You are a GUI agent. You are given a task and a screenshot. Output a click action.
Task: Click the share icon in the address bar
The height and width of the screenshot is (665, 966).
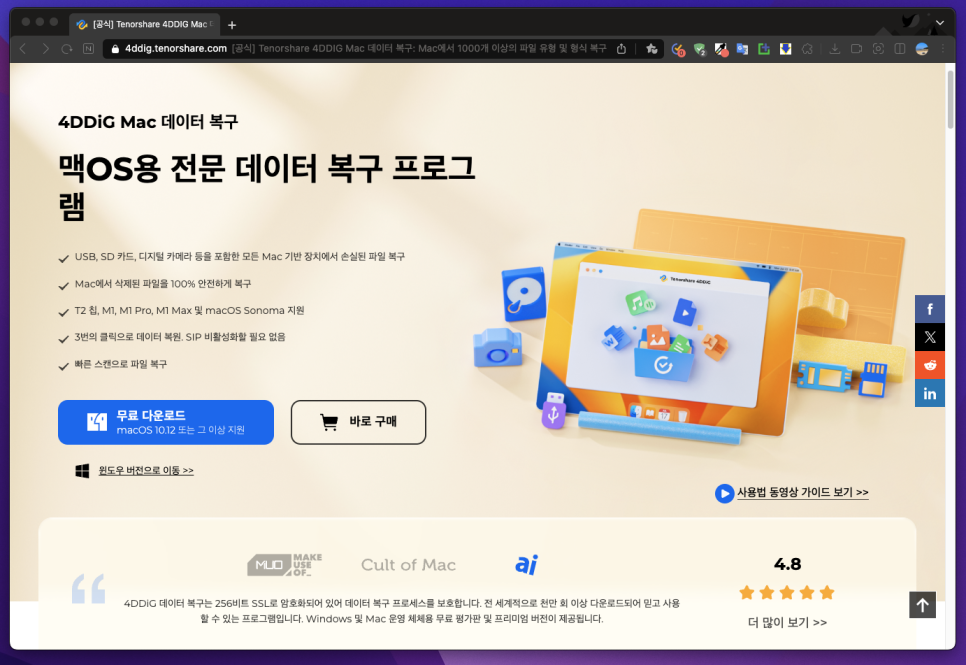pos(621,49)
